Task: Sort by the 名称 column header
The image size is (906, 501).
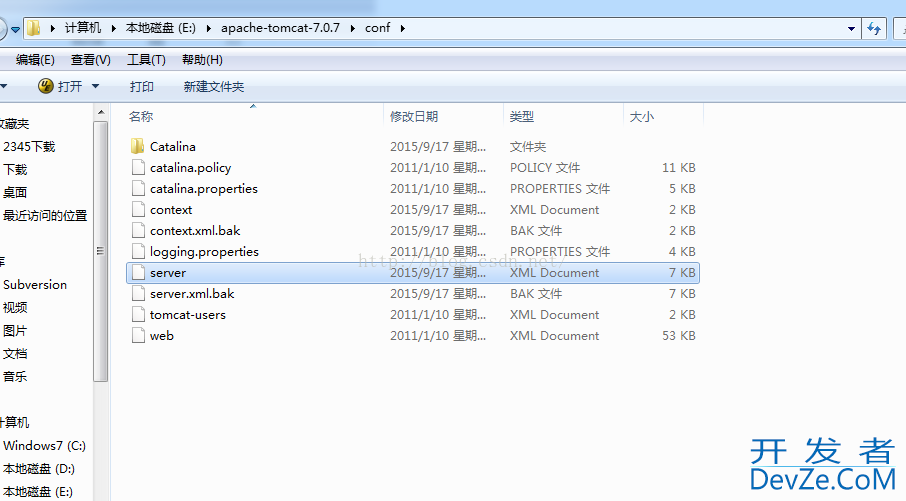Action: (141, 117)
